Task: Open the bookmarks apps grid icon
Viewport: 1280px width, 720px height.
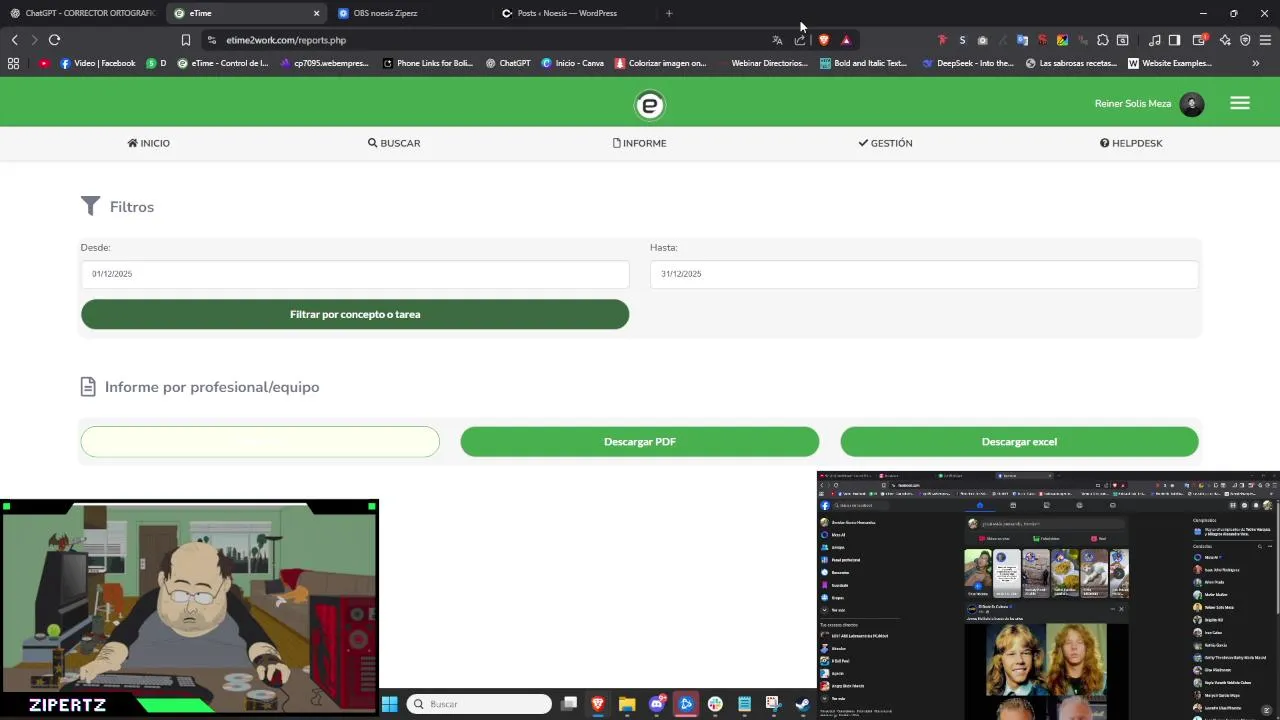Action: click(x=13, y=63)
